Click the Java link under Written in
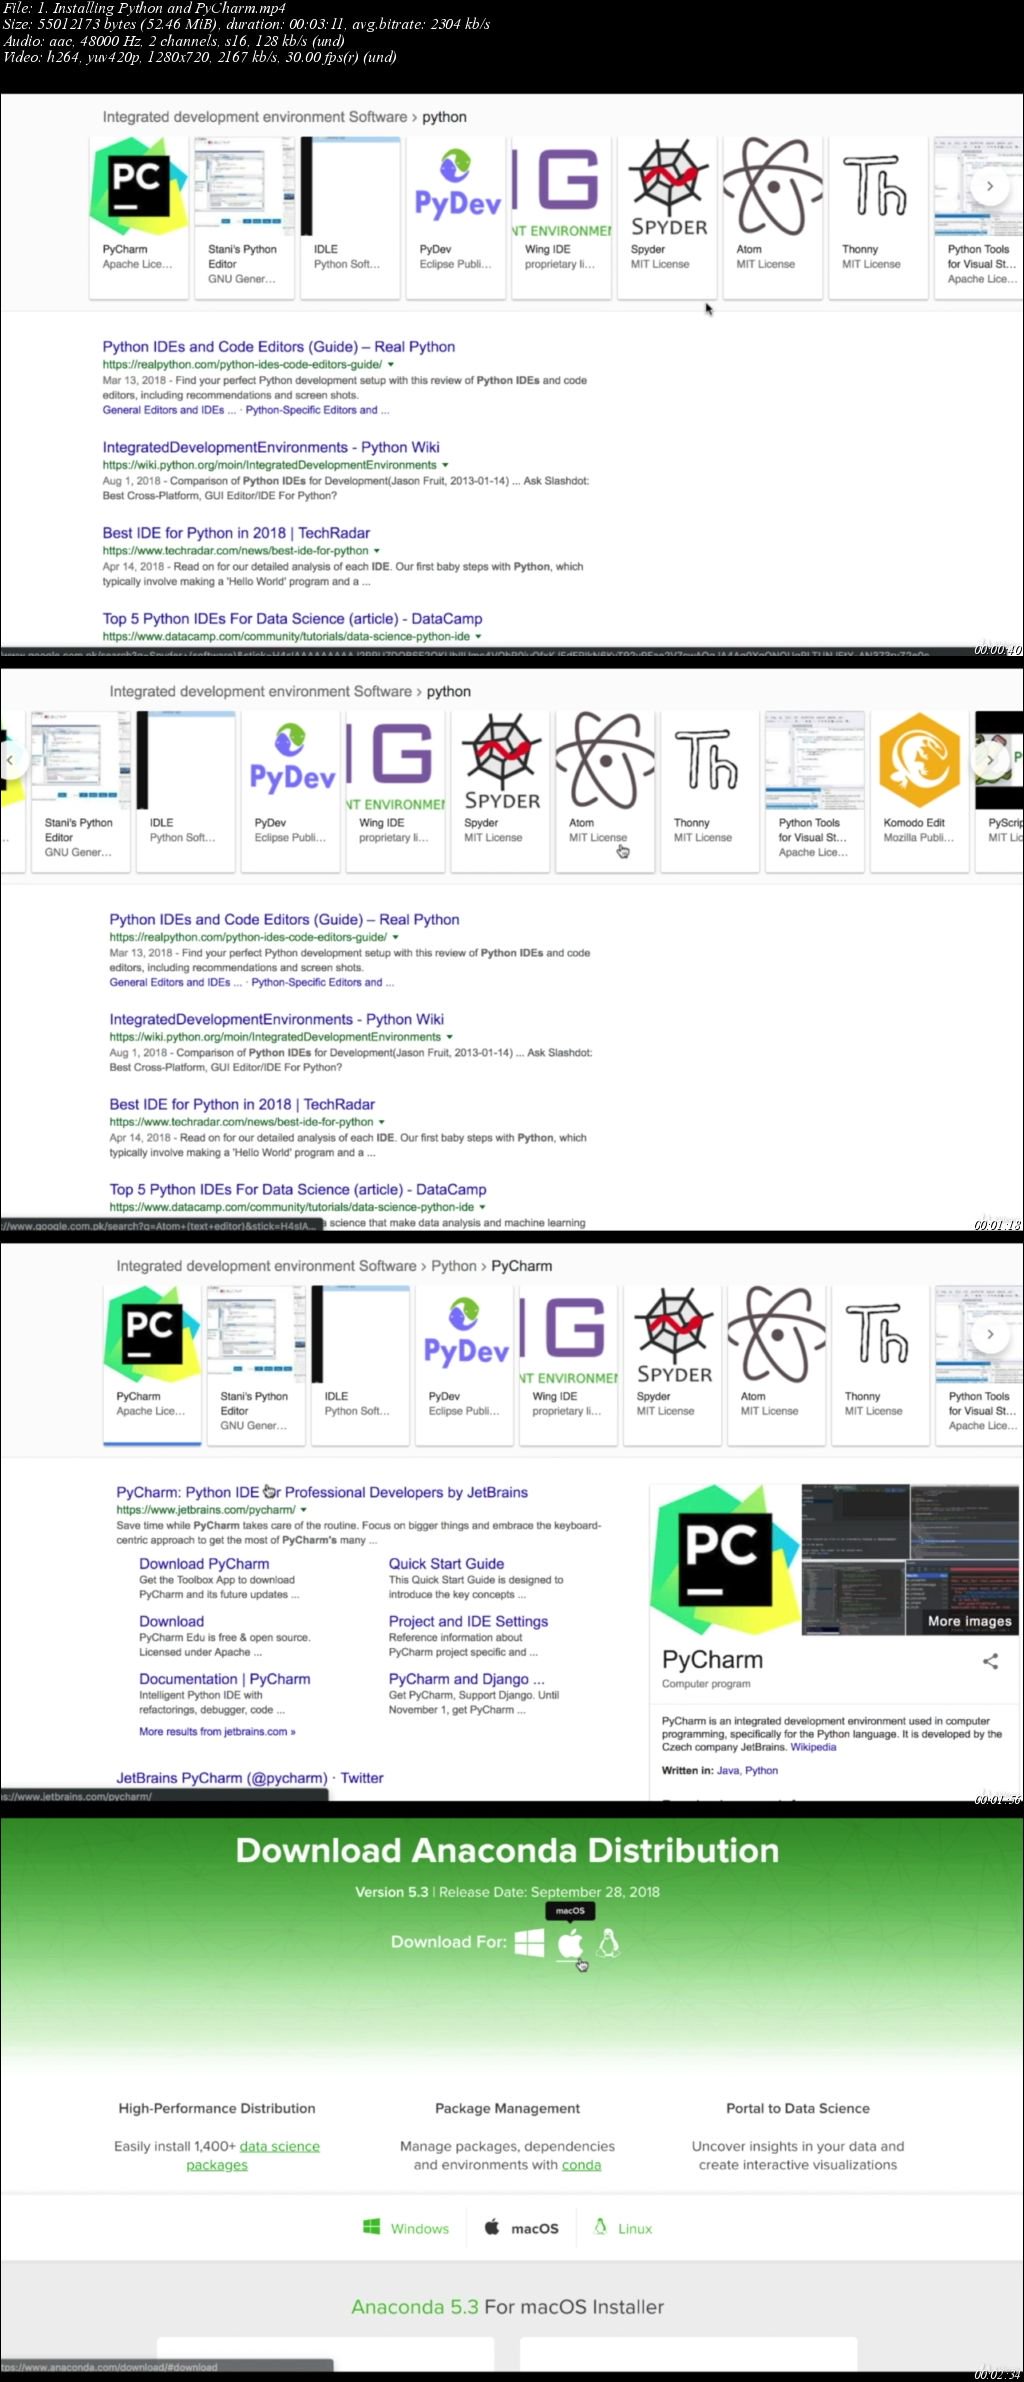Viewport: 1024px width, 2382px height. [x=728, y=1770]
